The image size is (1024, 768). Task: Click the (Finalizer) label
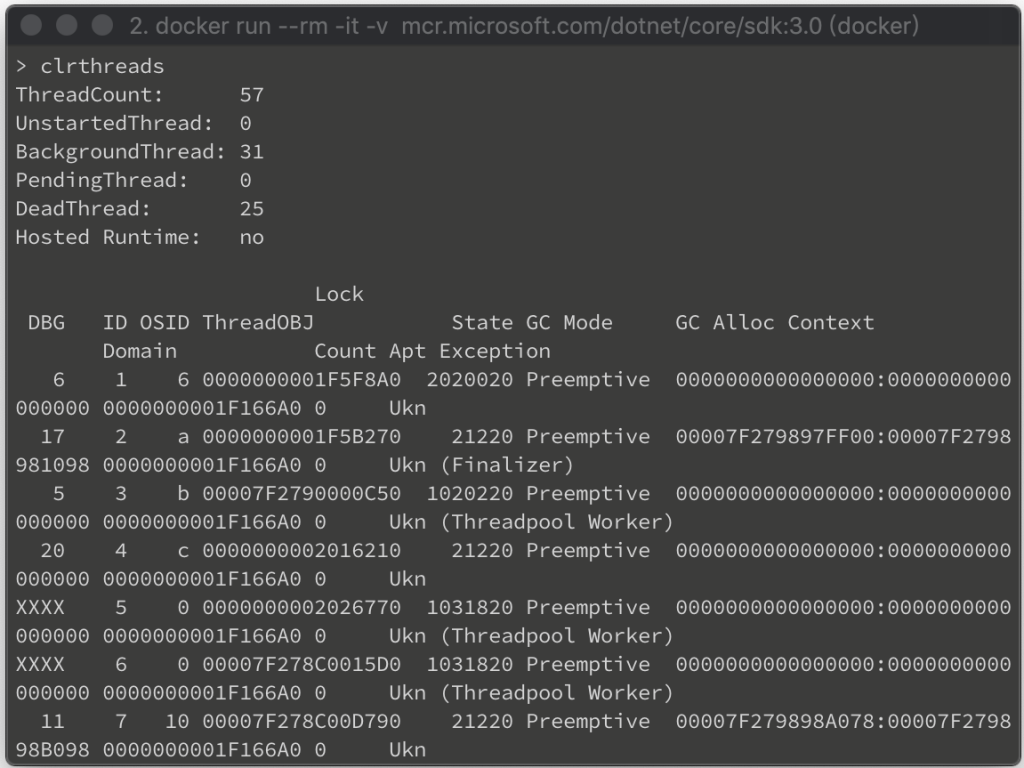point(507,465)
